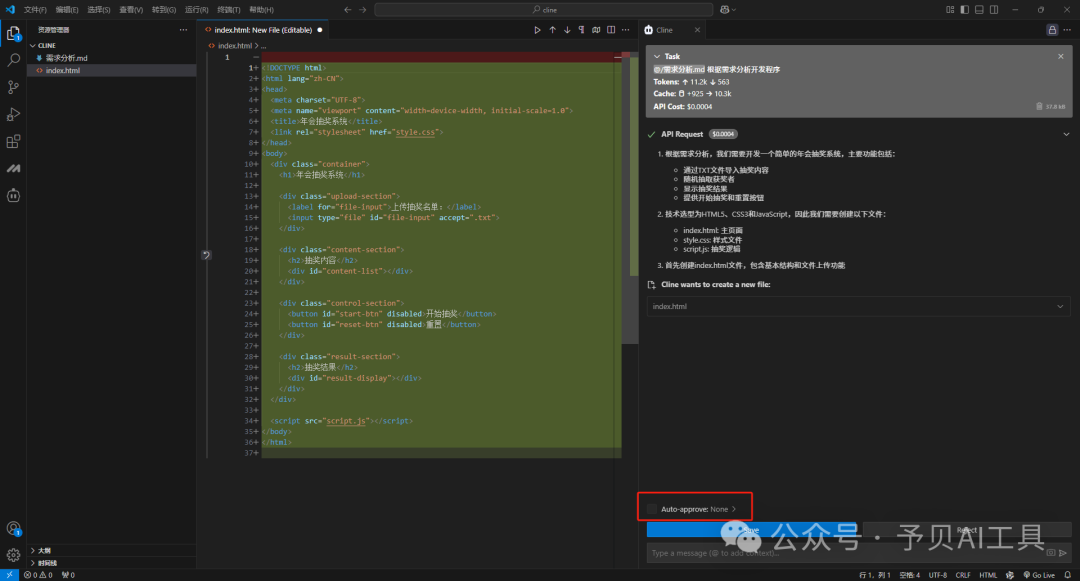Click the CRLF line ending indicator
The height and width of the screenshot is (581, 1080).
pyautogui.click(x=962, y=575)
